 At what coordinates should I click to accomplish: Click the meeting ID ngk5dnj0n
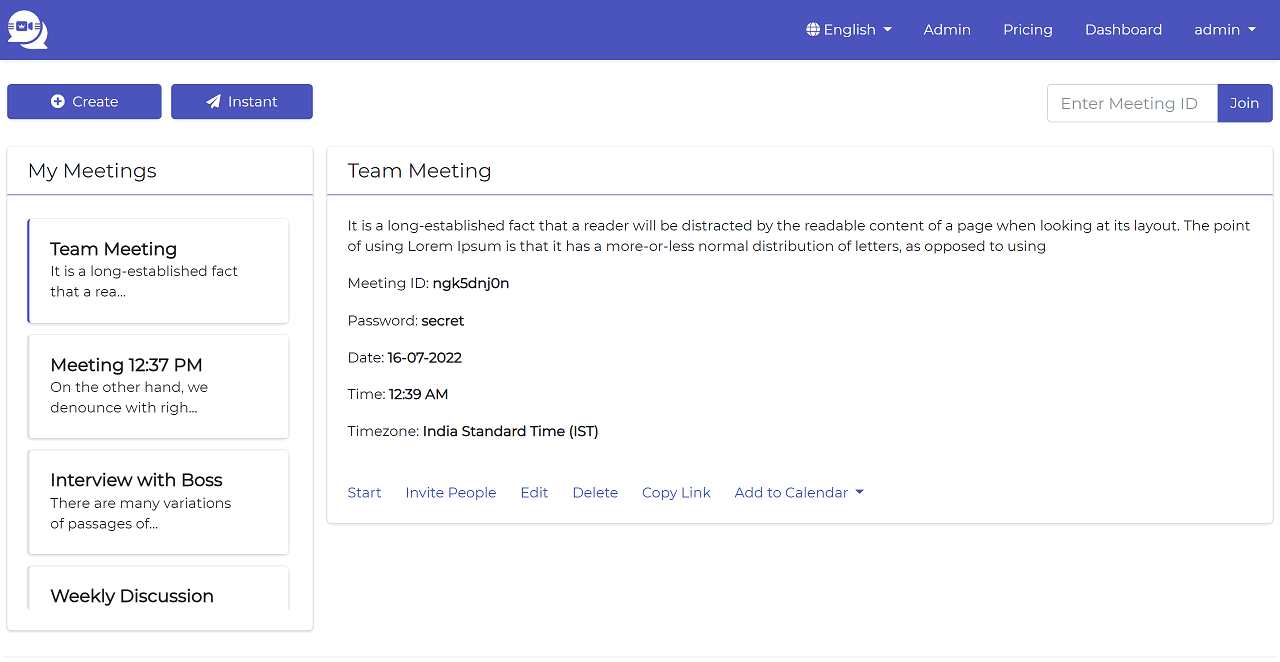tap(471, 284)
